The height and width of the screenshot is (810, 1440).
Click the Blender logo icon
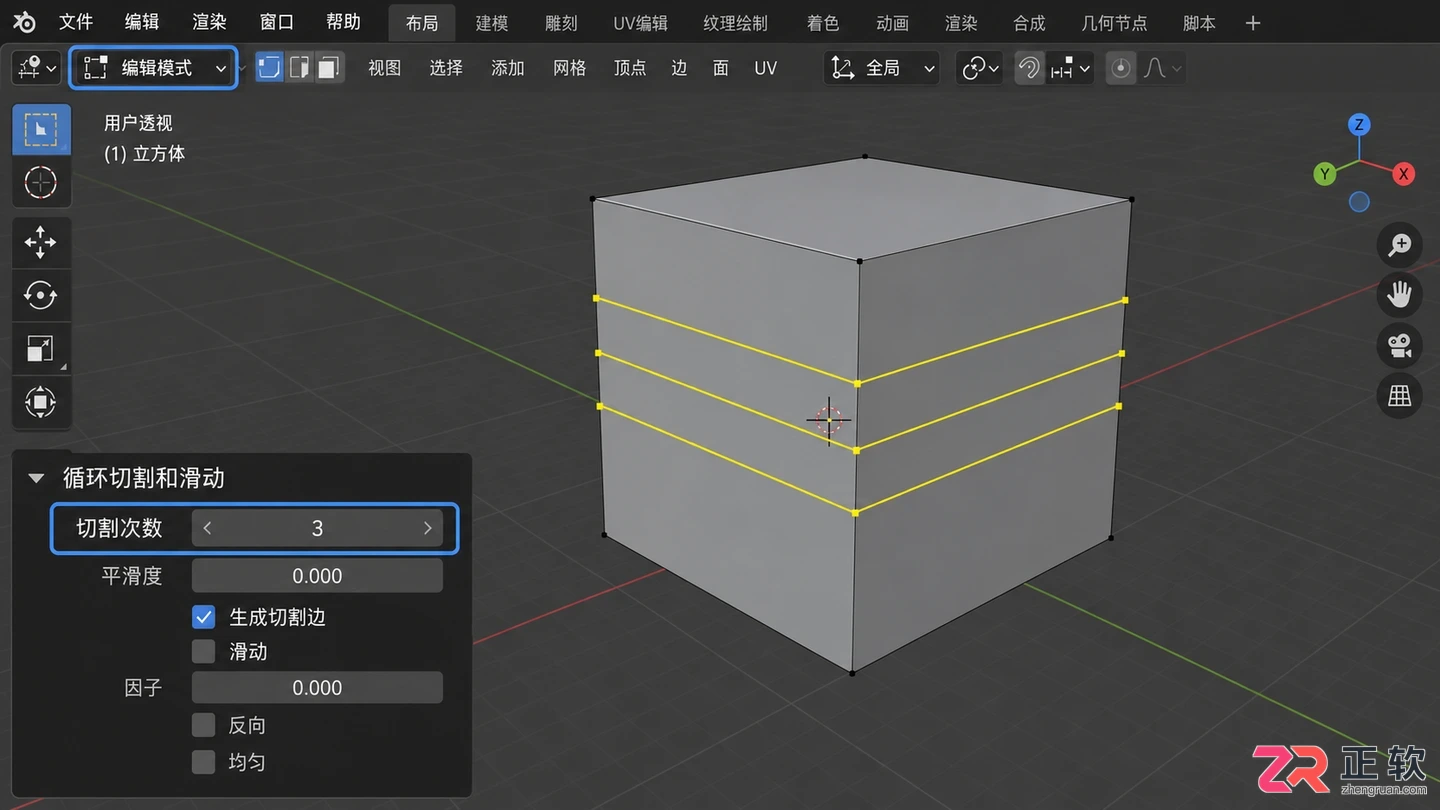[25, 22]
